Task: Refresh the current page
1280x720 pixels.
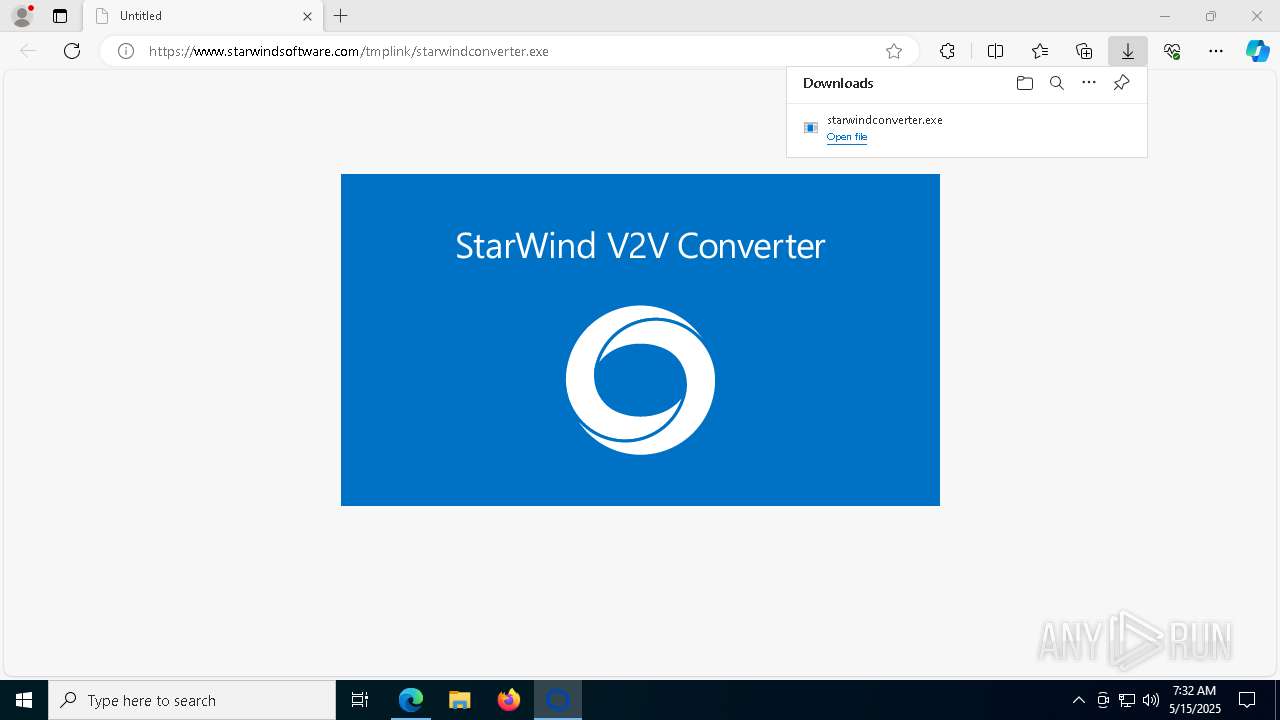Action: click(x=72, y=51)
